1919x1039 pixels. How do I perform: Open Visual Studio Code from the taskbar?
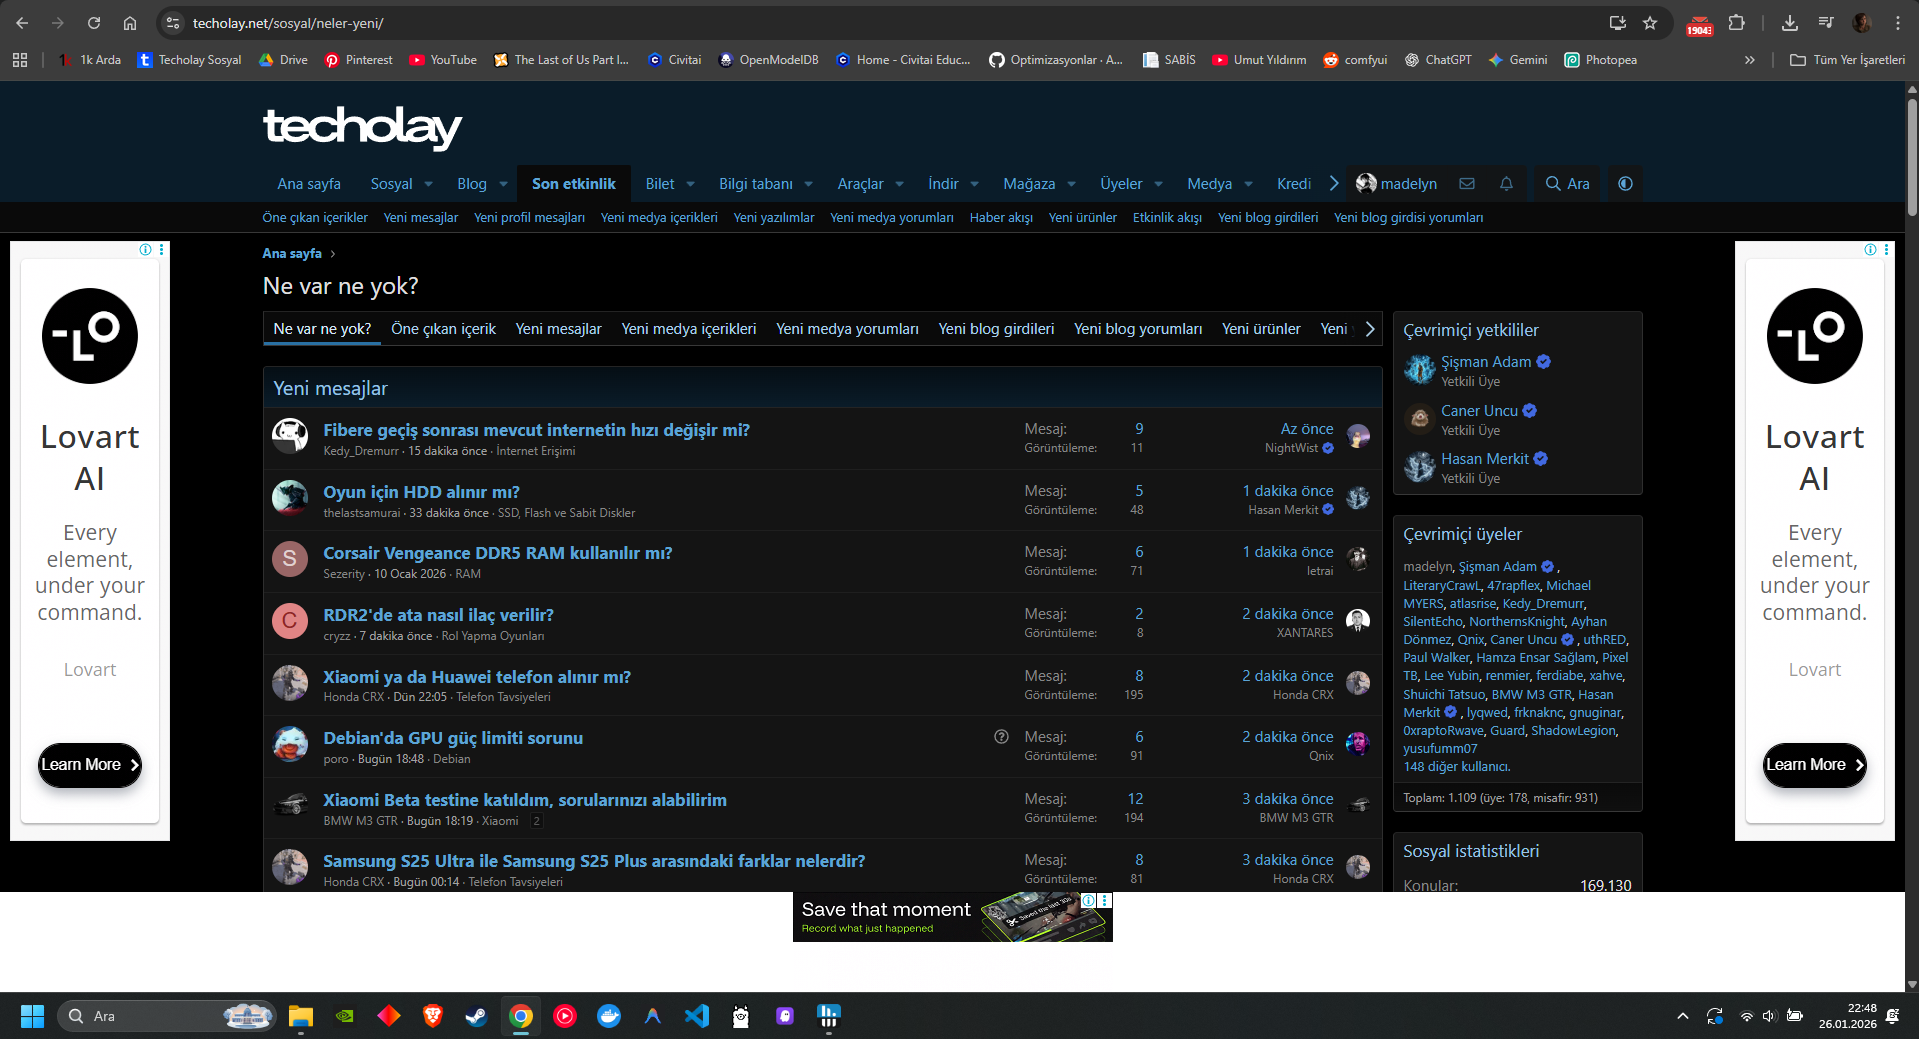pyautogui.click(x=697, y=1016)
